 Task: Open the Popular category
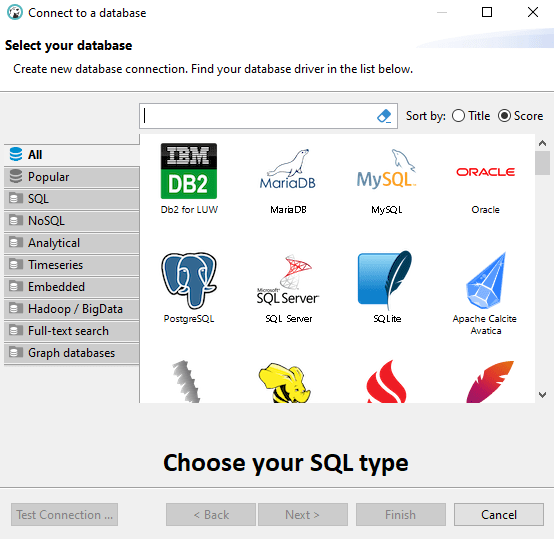(72, 177)
